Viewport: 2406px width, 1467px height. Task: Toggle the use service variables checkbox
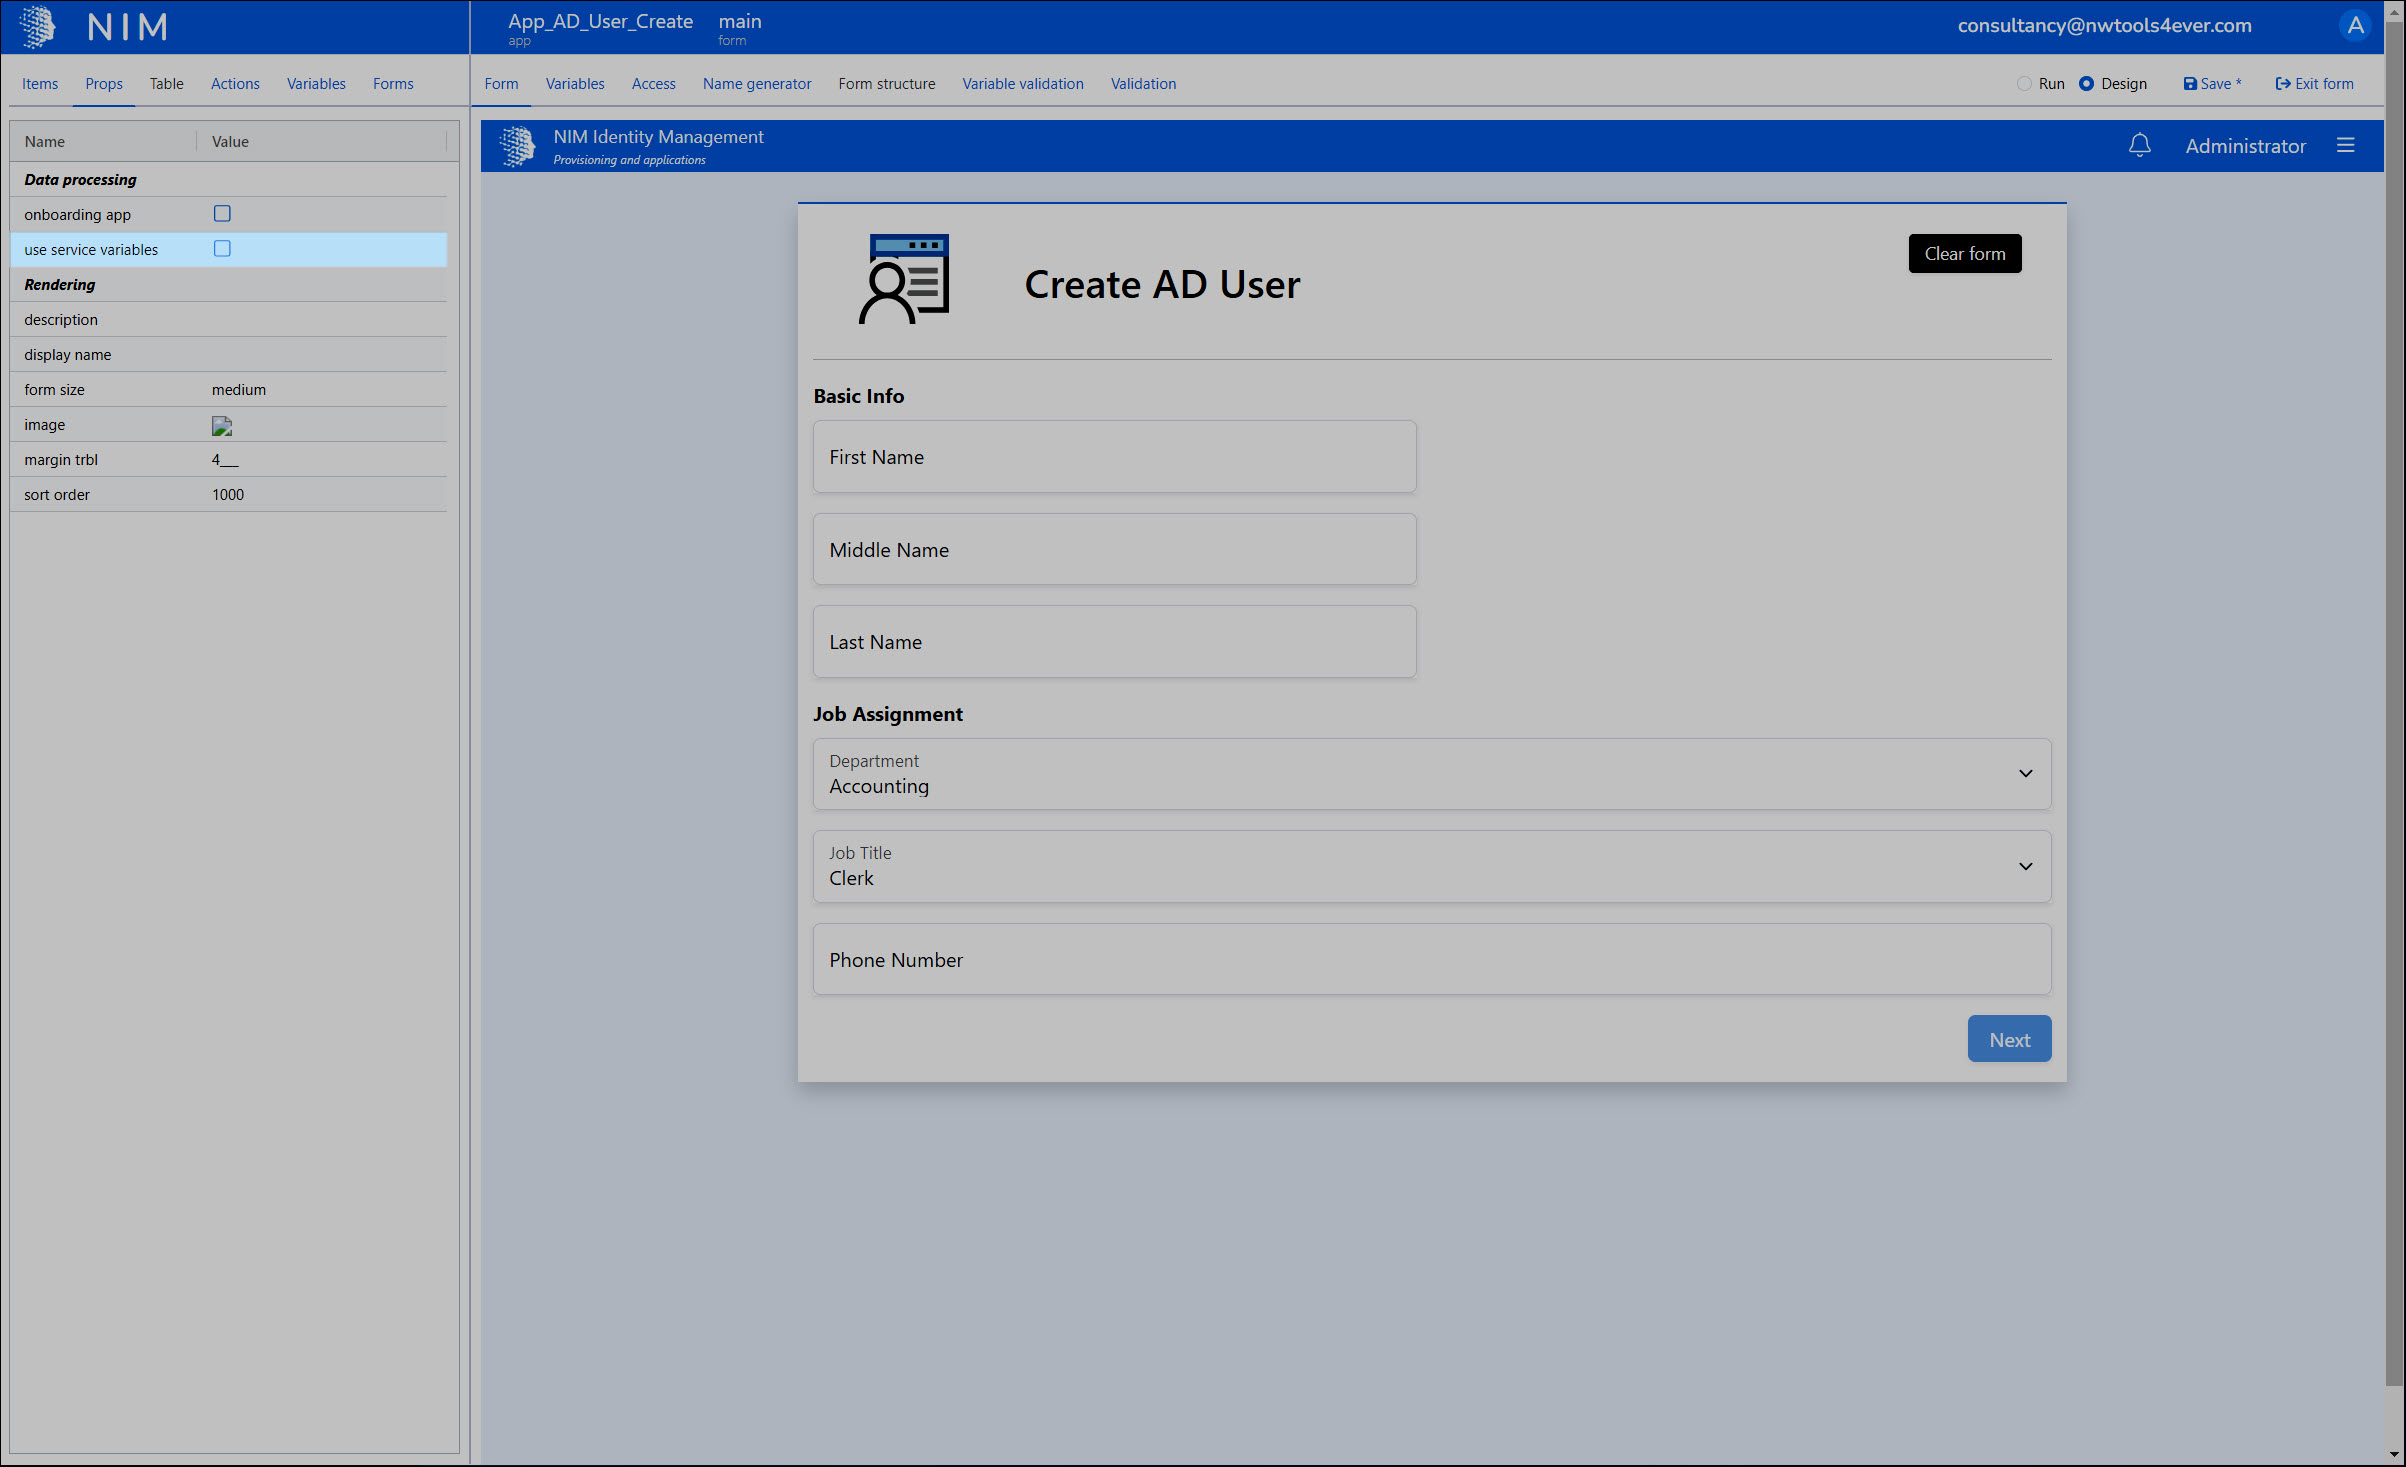click(222, 249)
